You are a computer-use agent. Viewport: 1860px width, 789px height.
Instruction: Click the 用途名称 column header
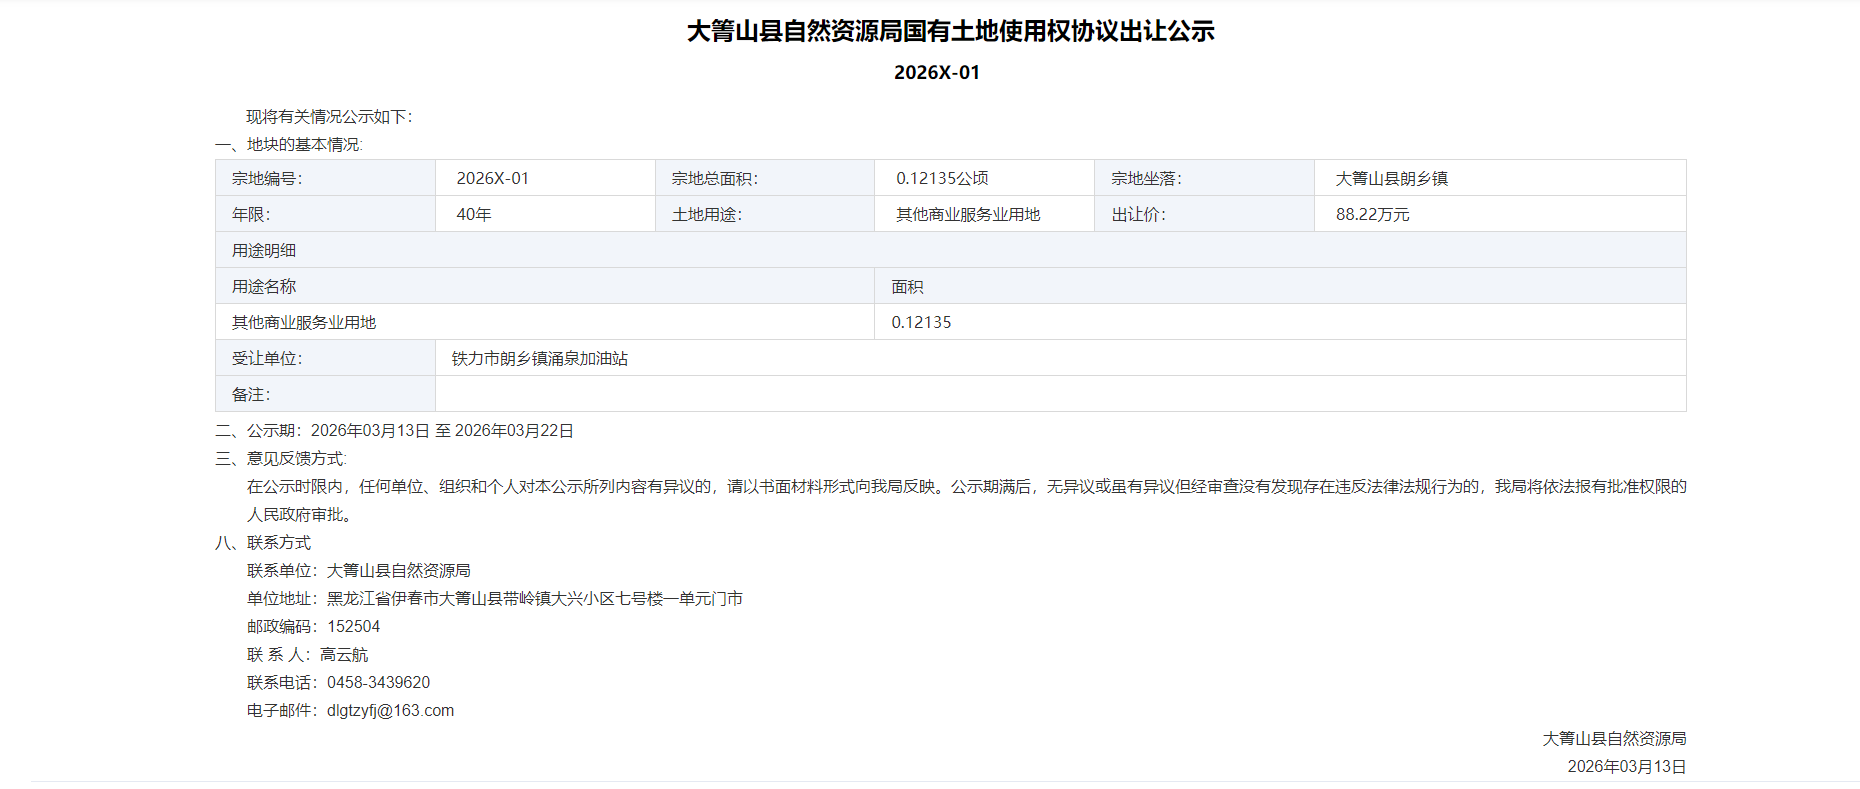pyautogui.click(x=264, y=286)
